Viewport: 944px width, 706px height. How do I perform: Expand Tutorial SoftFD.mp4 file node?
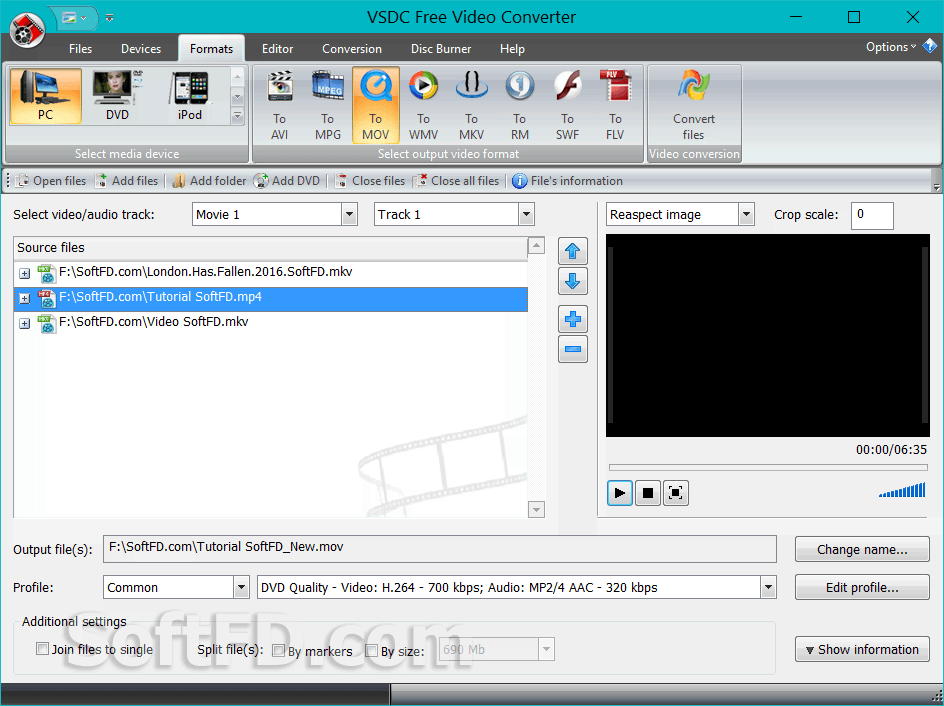[24, 299]
